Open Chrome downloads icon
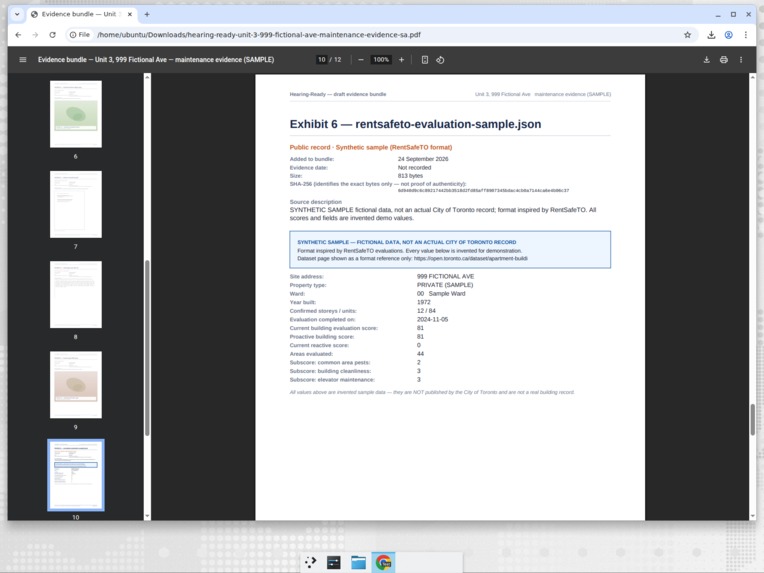 pyautogui.click(x=711, y=35)
